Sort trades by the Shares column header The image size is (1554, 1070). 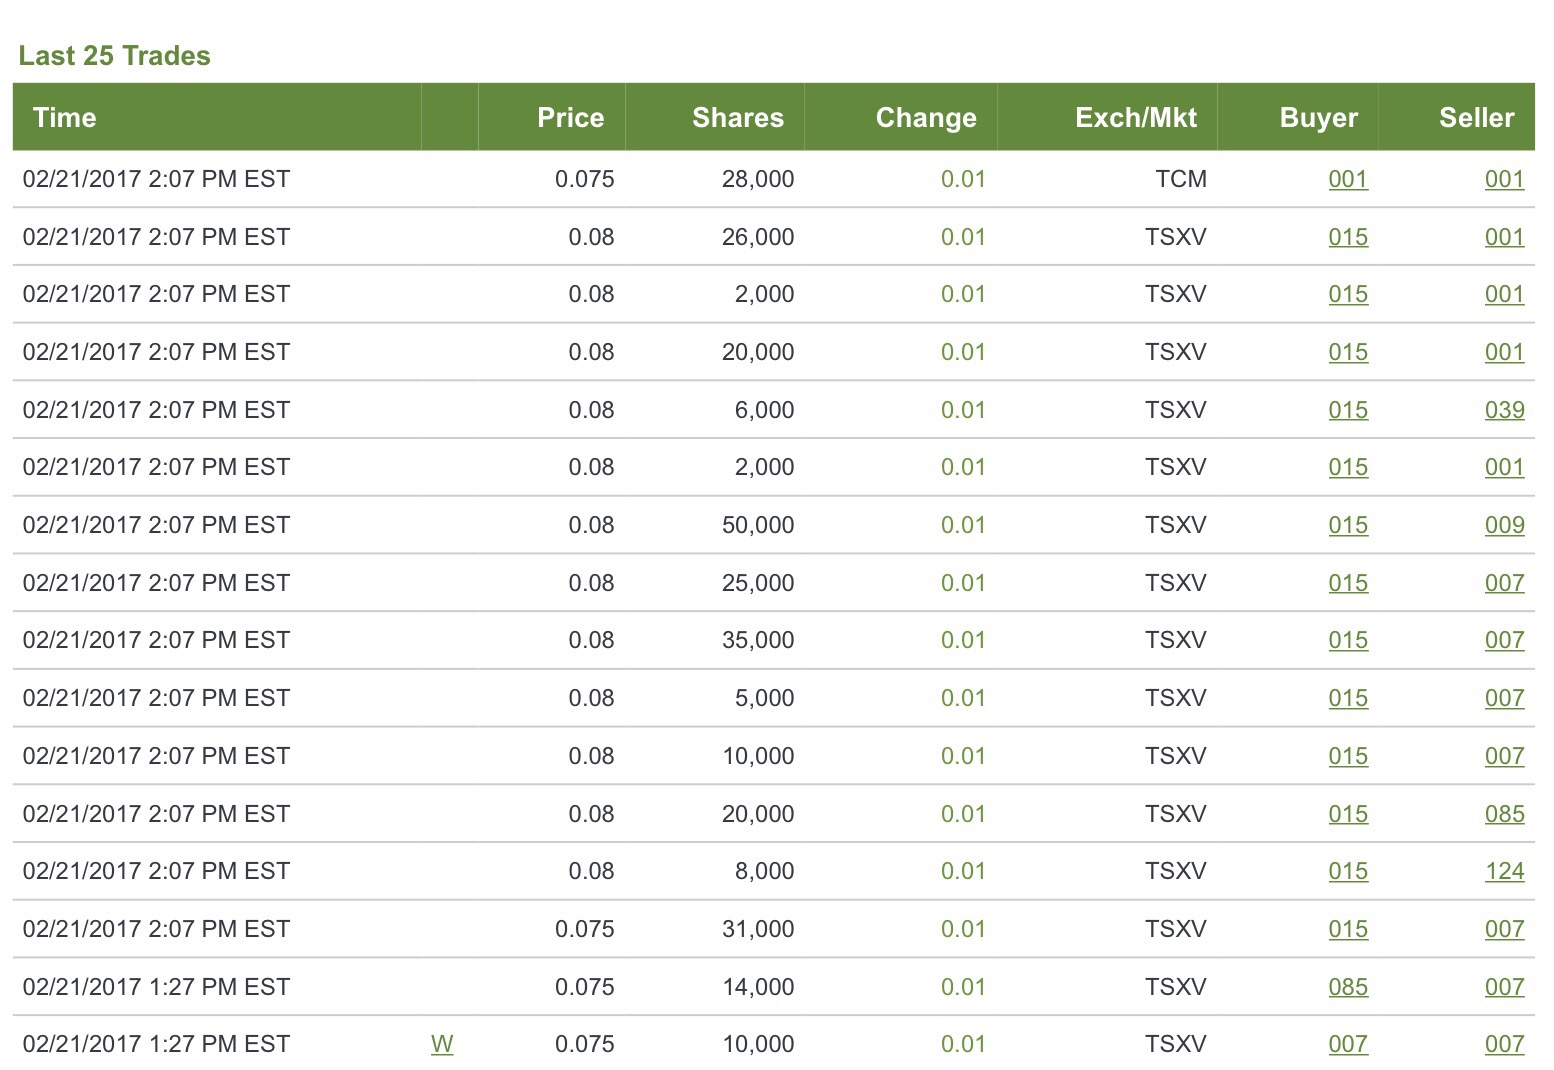coord(737,117)
